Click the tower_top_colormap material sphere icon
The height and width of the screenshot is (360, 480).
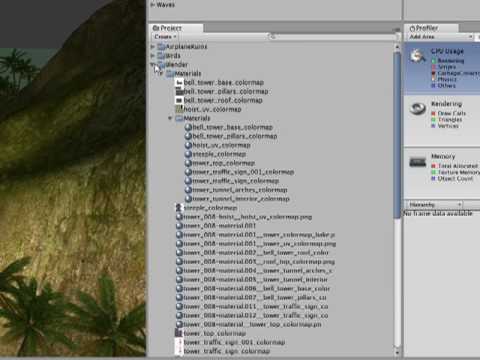188,163
